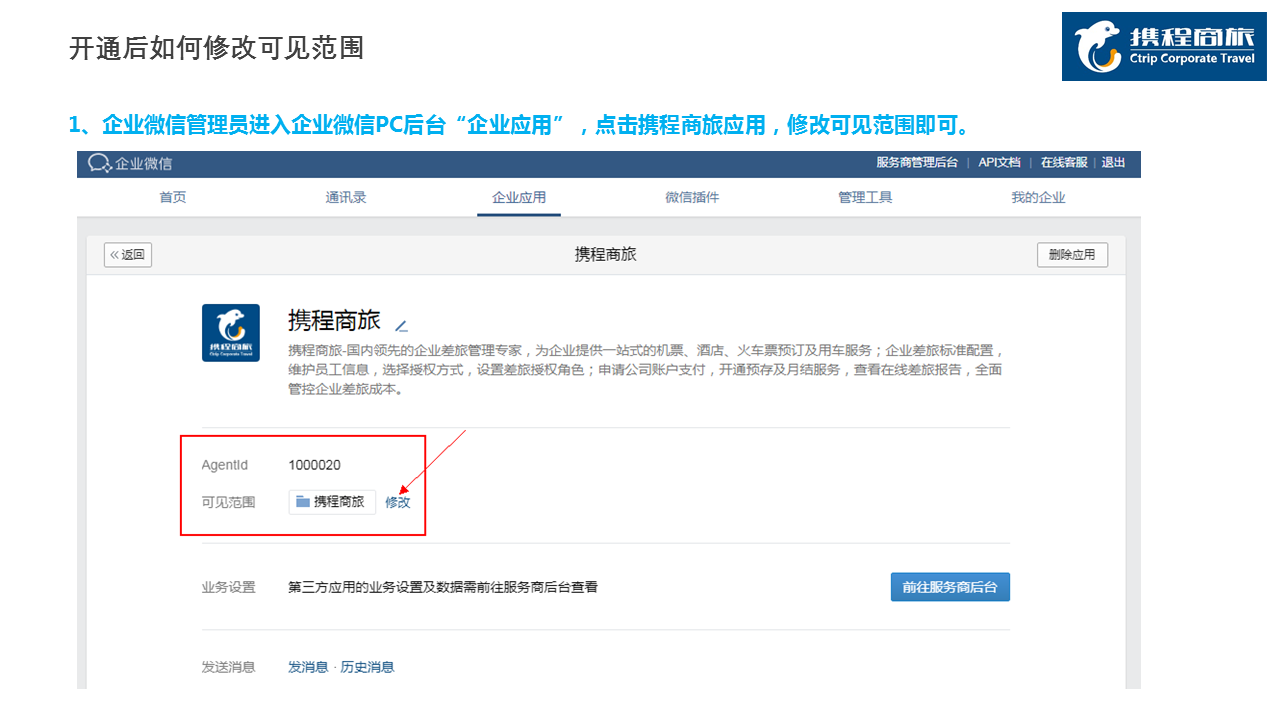Click the pencil edit icon beside 携程商旅
The image size is (1280, 720).
[x=401, y=325]
